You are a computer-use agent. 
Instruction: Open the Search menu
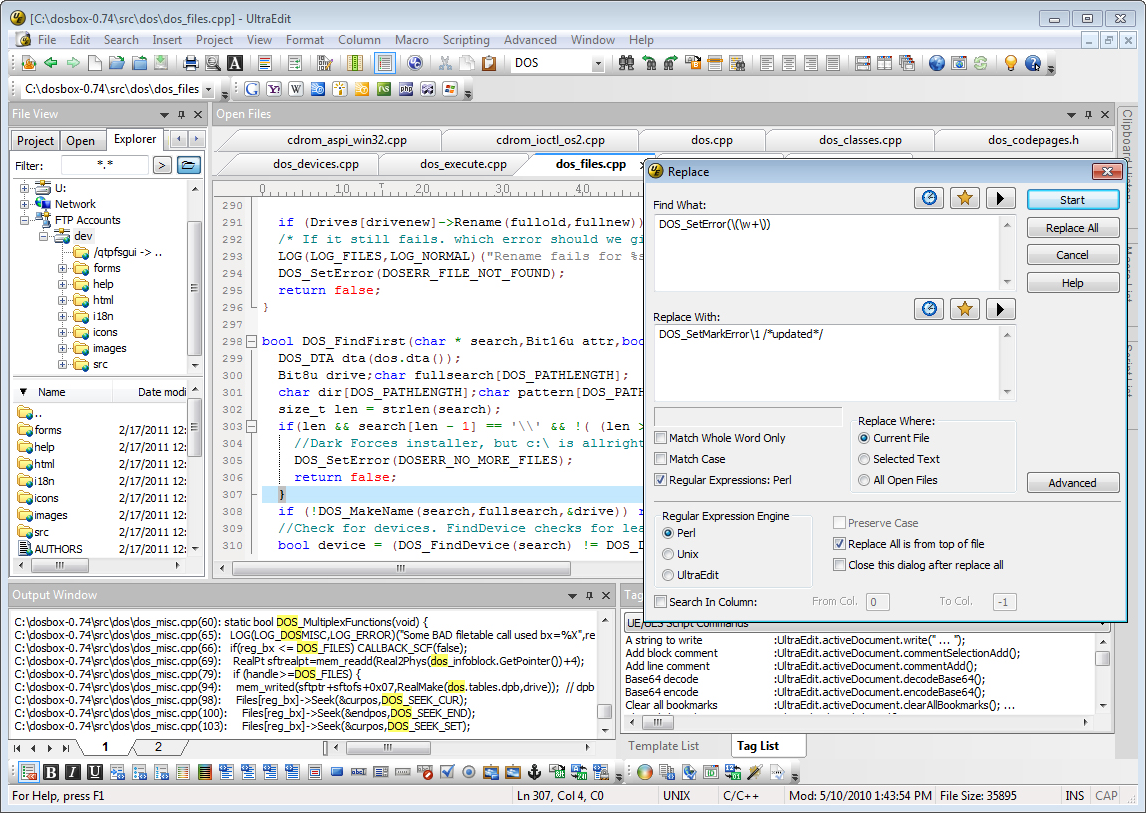point(121,40)
